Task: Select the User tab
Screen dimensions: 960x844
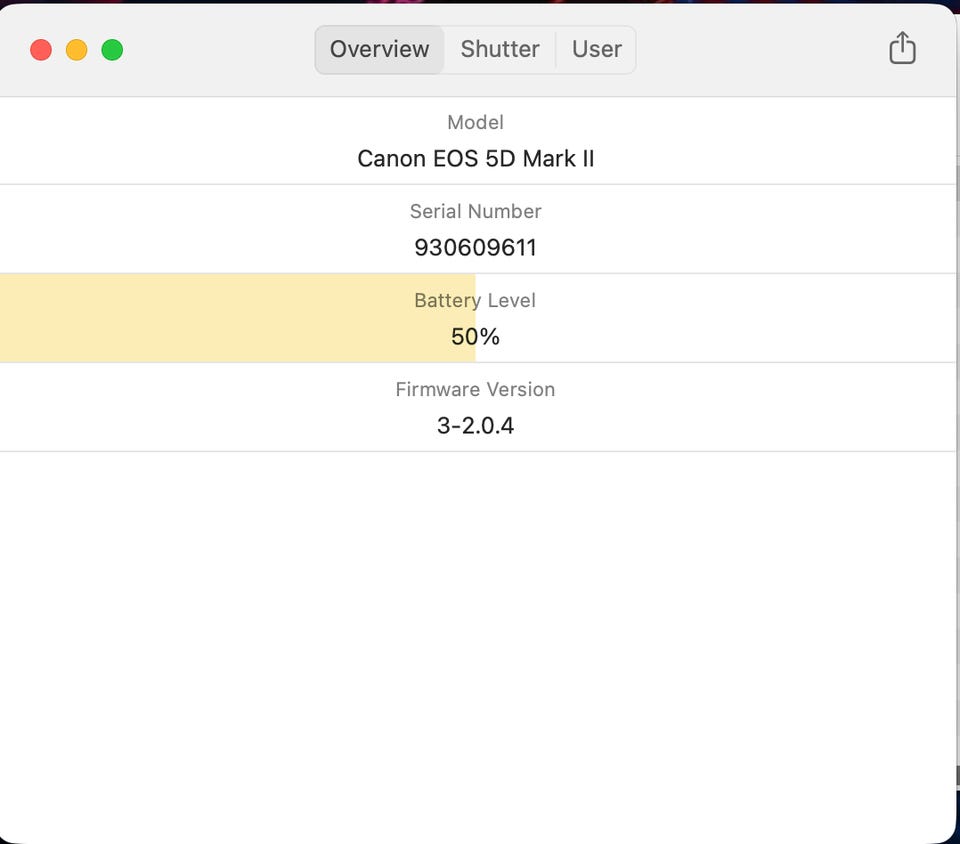Action: pos(597,49)
